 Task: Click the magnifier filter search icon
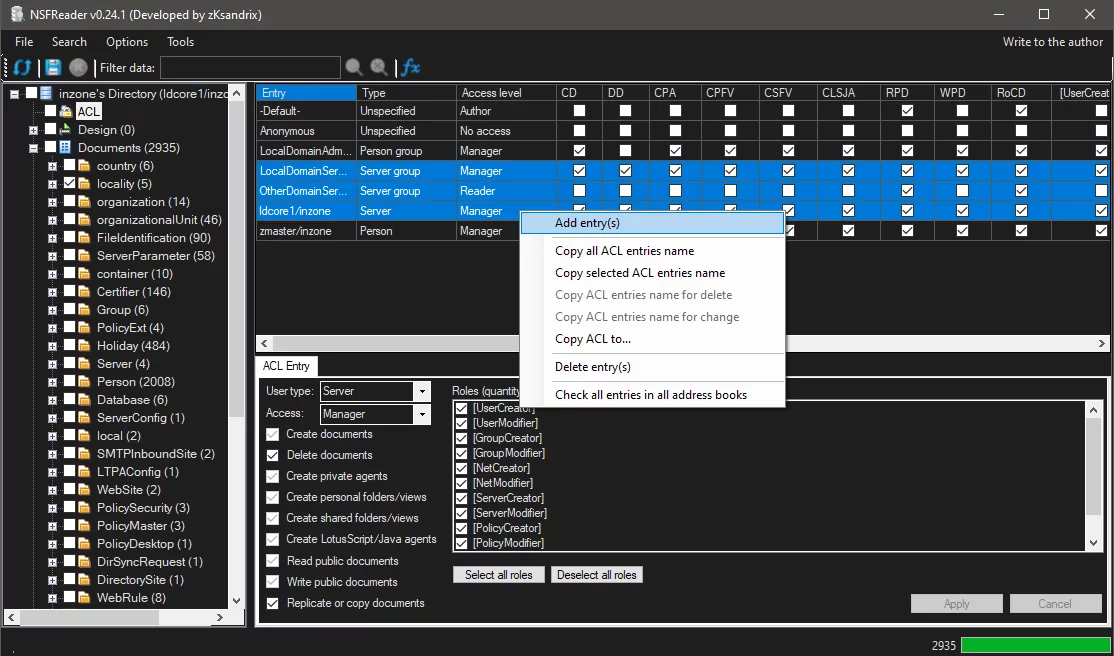(x=354, y=68)
